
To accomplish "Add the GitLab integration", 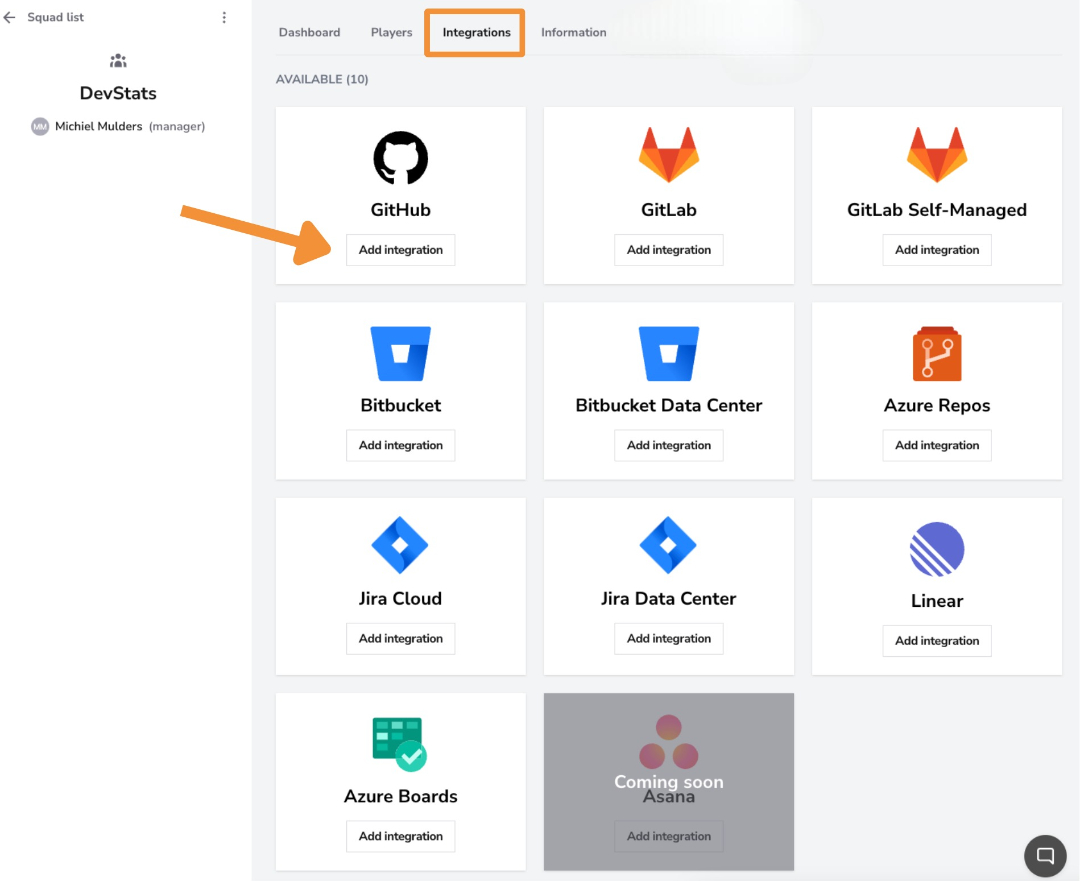I will coord(669,250).
